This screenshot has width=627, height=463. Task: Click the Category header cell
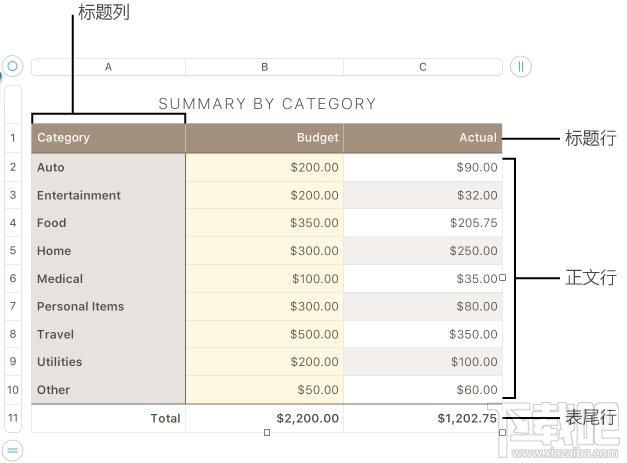pyautogui.click(x=108, y=138)
